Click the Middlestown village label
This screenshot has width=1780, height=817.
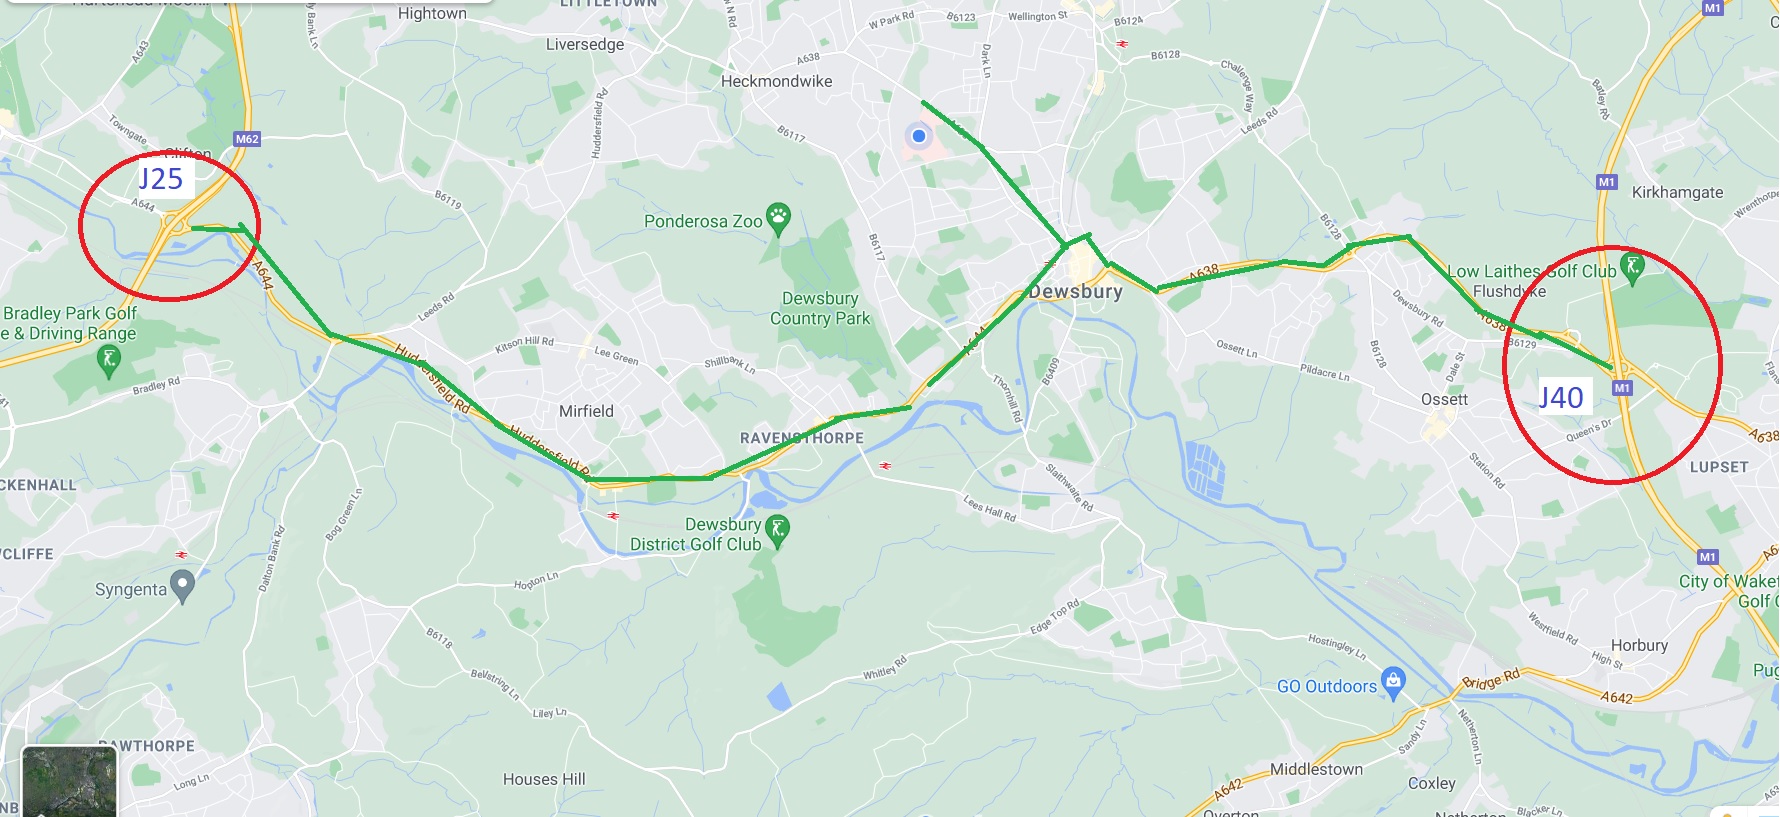[x=1316, y=769]
